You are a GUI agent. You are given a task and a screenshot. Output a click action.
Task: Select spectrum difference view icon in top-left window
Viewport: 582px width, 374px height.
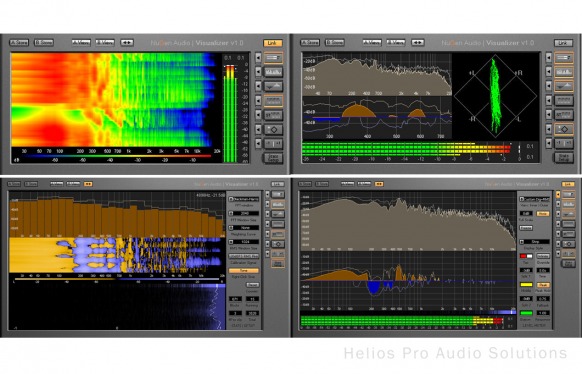coord(273,86)
